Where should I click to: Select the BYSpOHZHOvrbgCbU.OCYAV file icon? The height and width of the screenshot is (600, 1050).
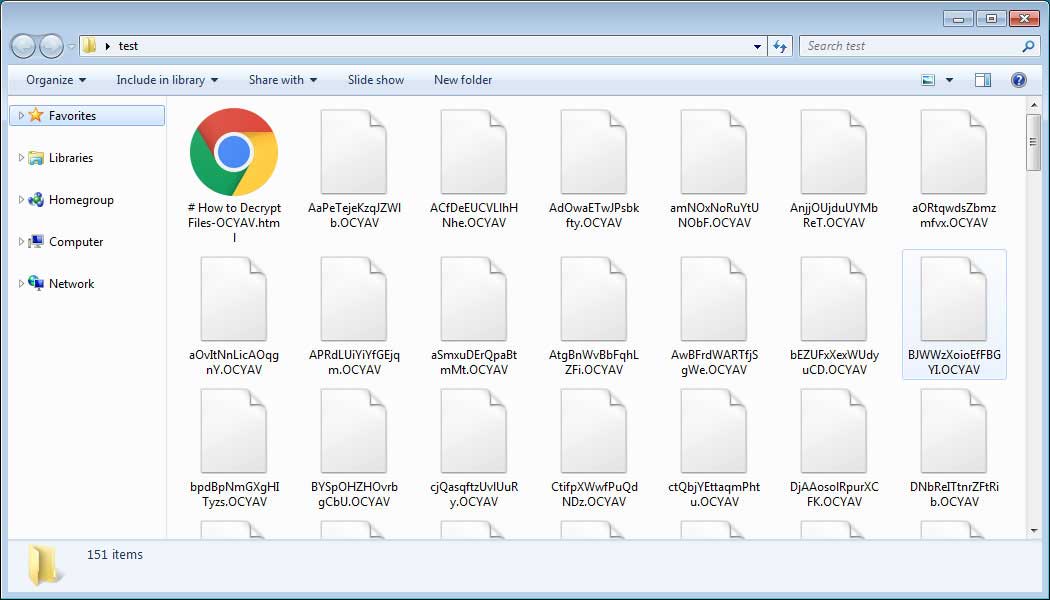pyautogui.click(x=354, y=431)
